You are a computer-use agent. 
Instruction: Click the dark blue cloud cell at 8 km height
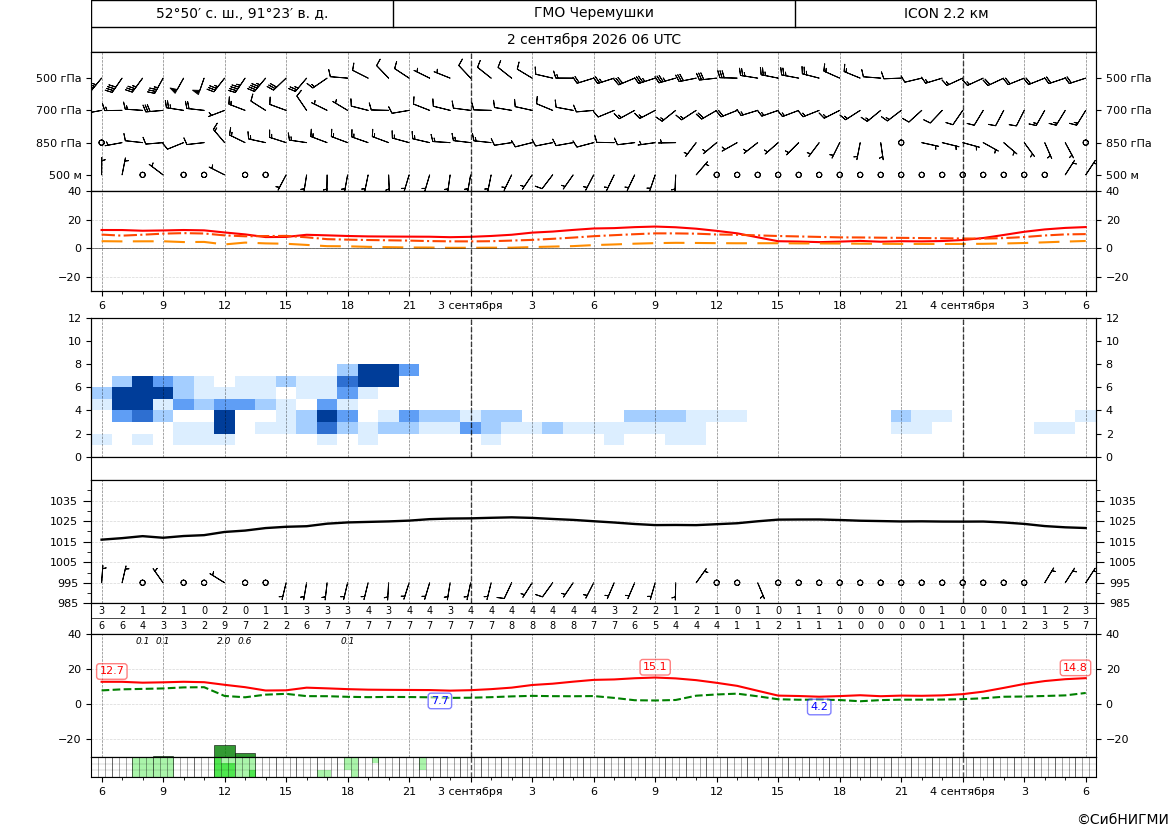coord(378,375)
